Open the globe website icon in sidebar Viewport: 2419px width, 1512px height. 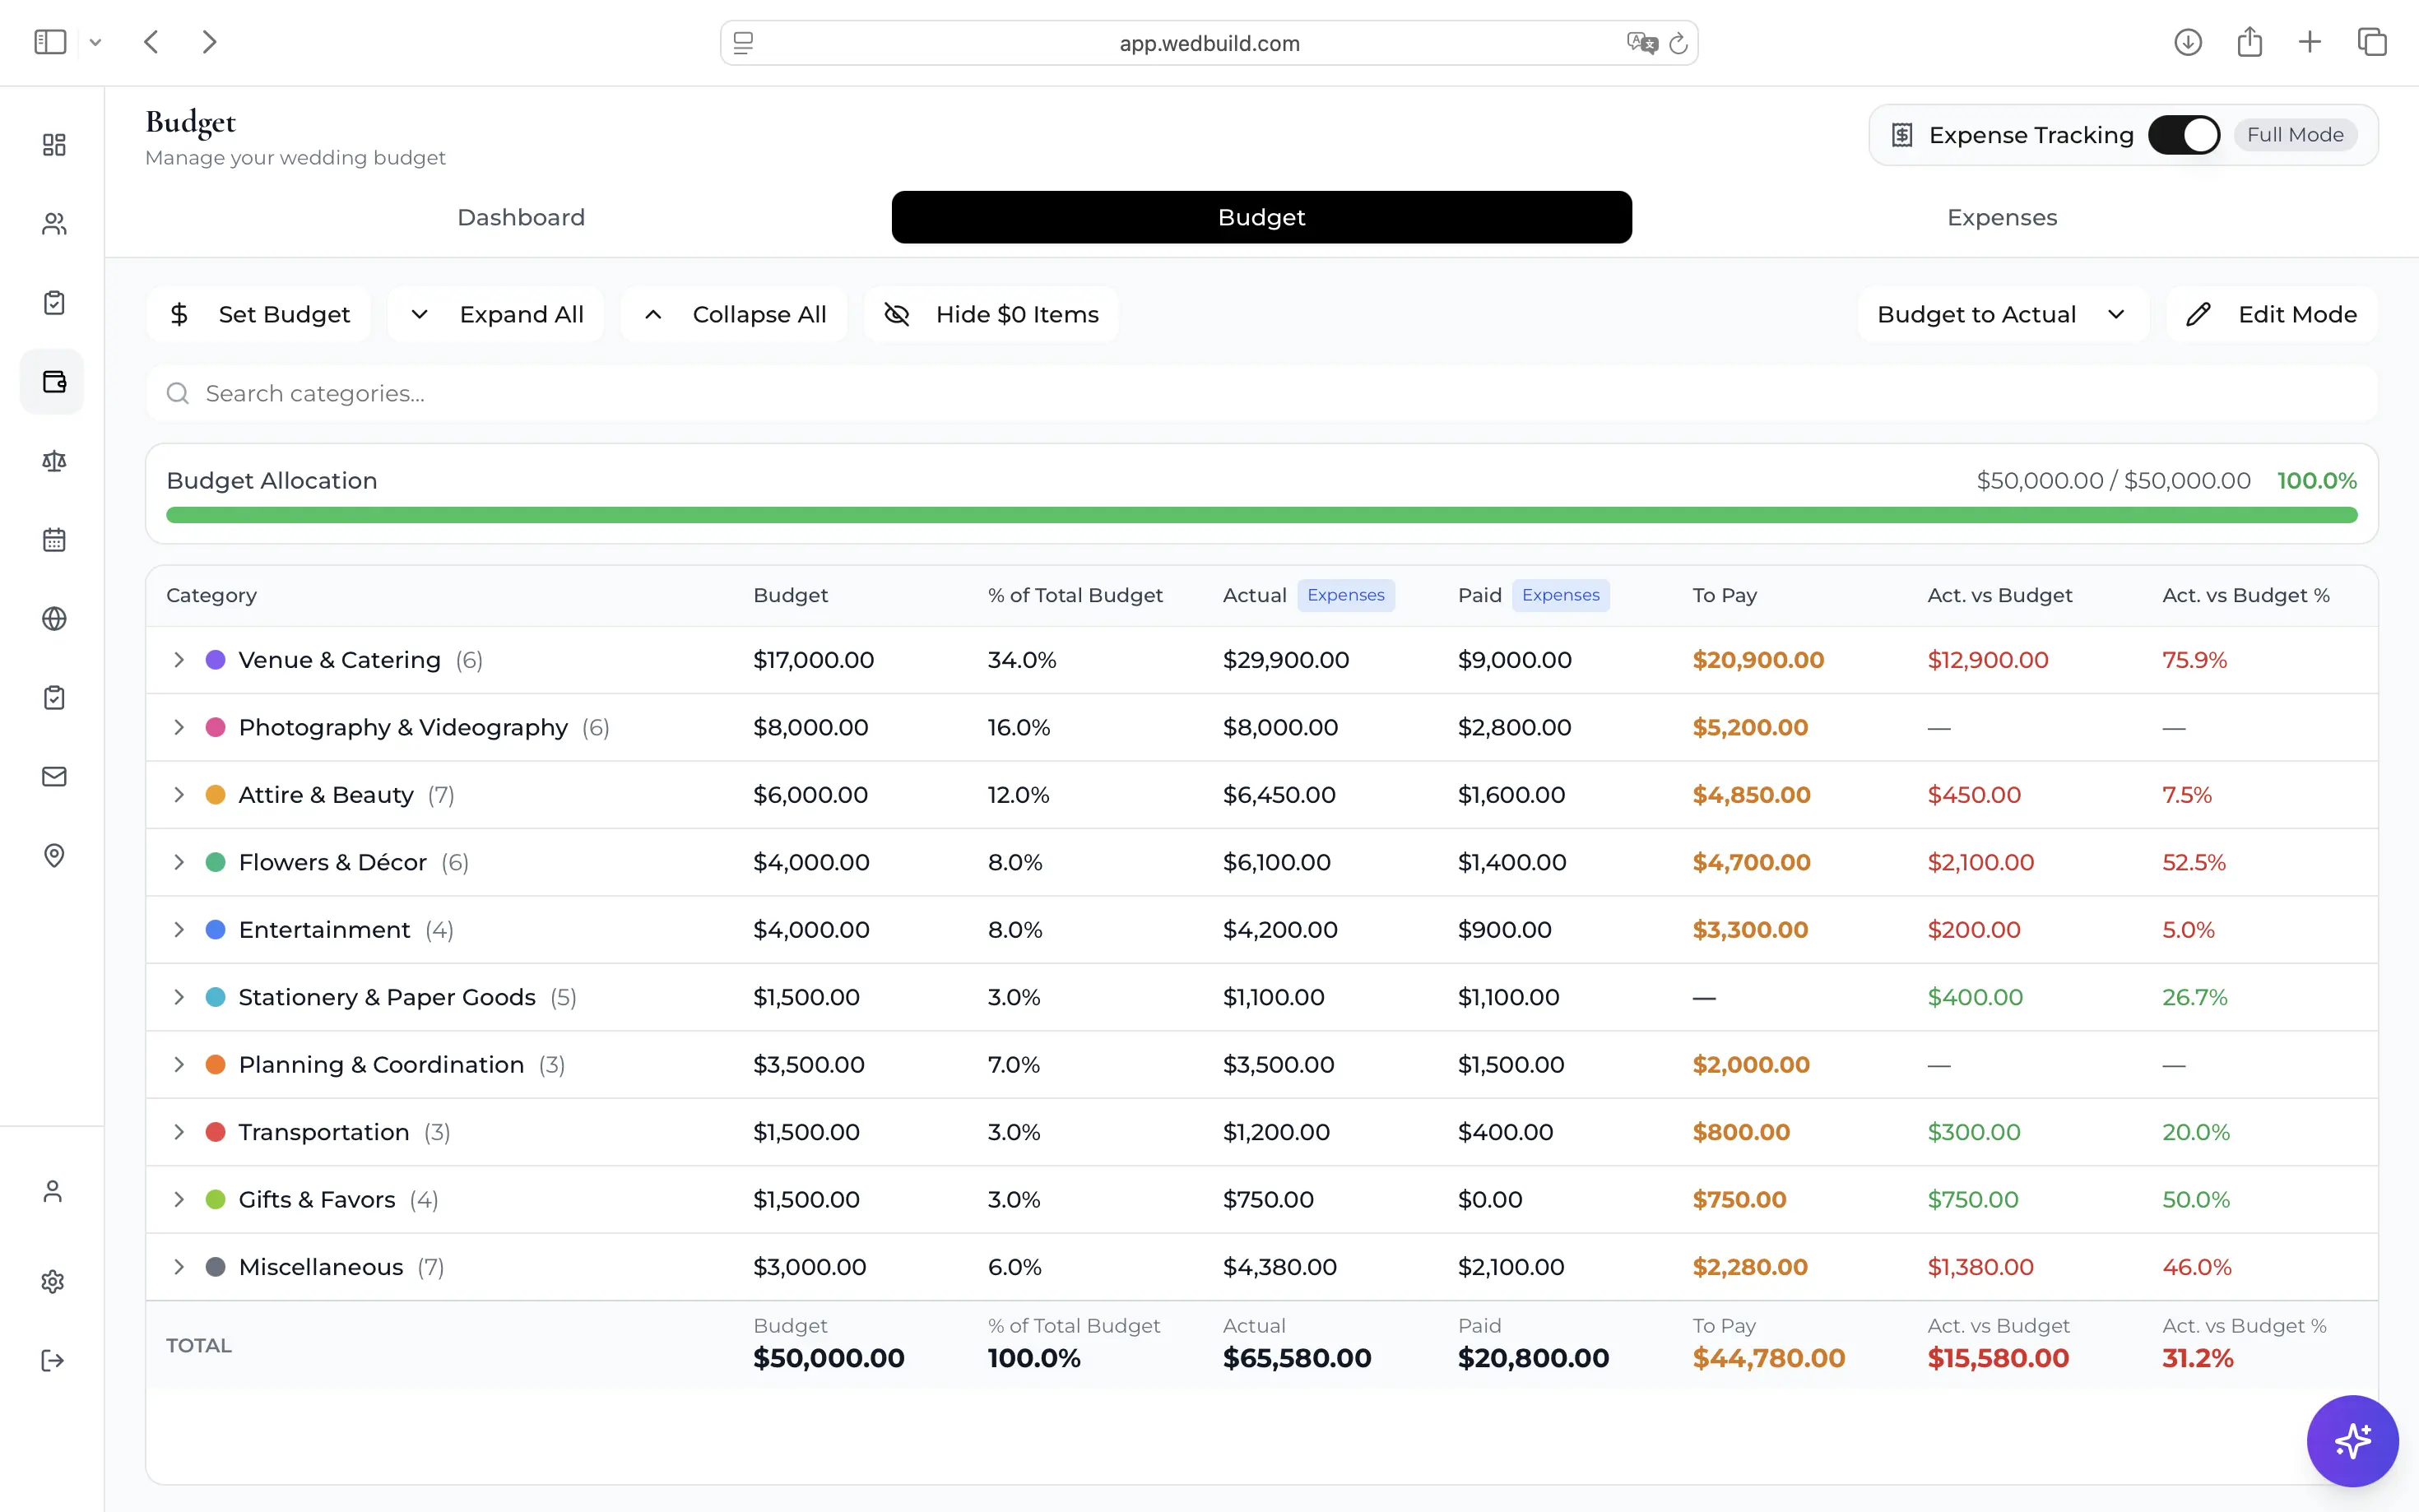click(54, 619)
